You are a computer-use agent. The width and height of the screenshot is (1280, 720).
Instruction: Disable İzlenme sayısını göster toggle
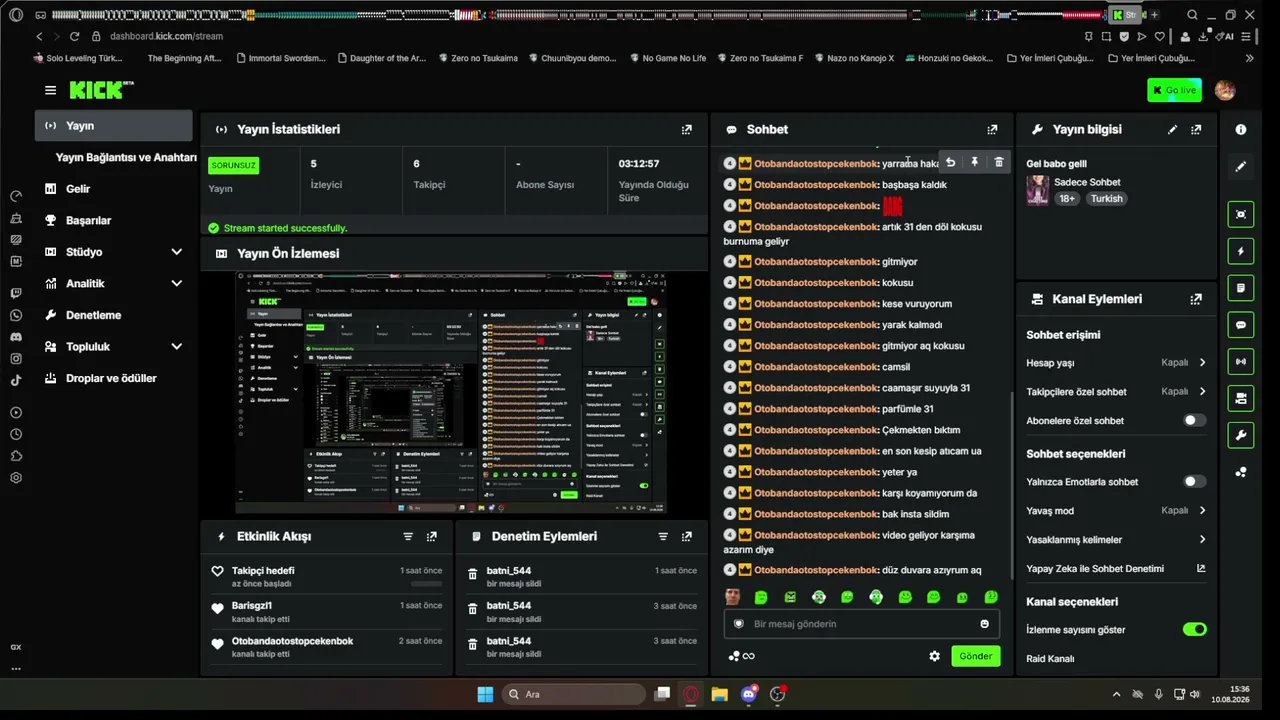[x=1195, y=629]
